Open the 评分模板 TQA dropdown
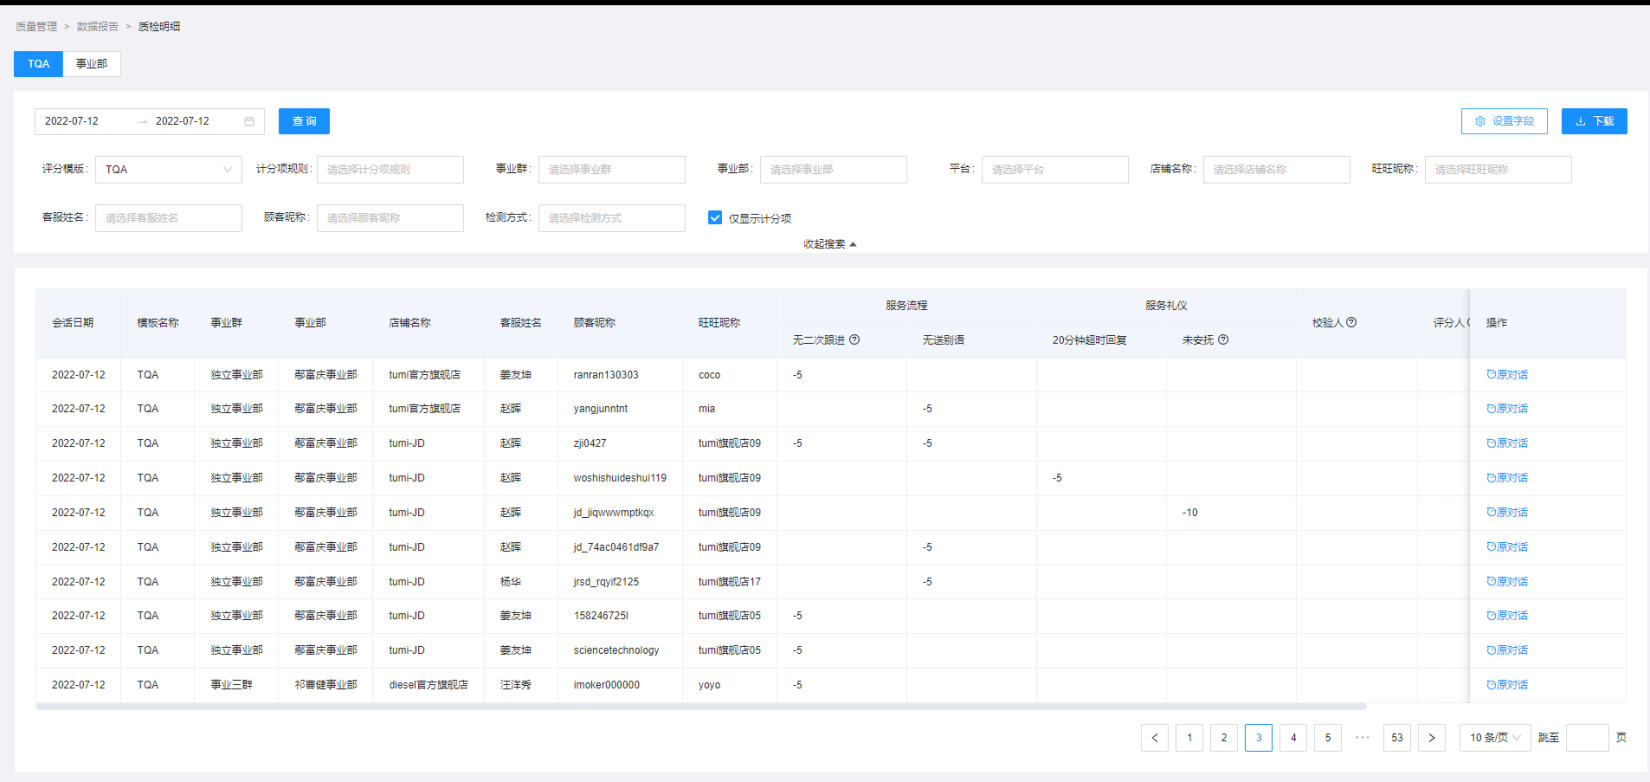Viewport: 1650px width, 782px height. (169, 170)
